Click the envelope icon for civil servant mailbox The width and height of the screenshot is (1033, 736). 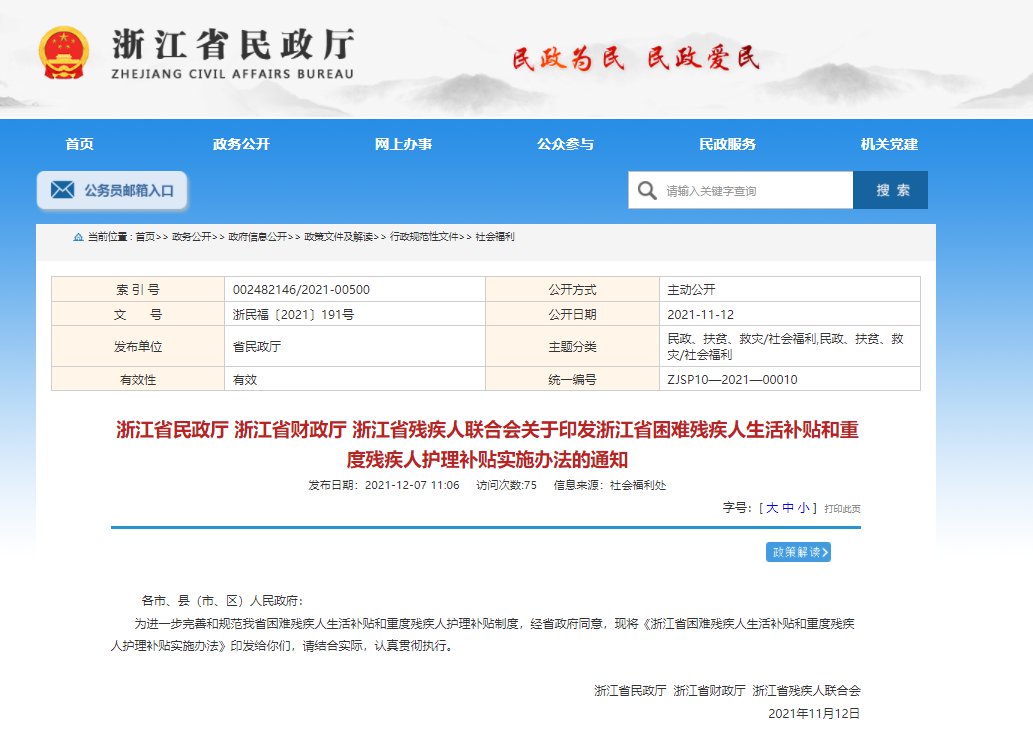[x=63, y=190]
